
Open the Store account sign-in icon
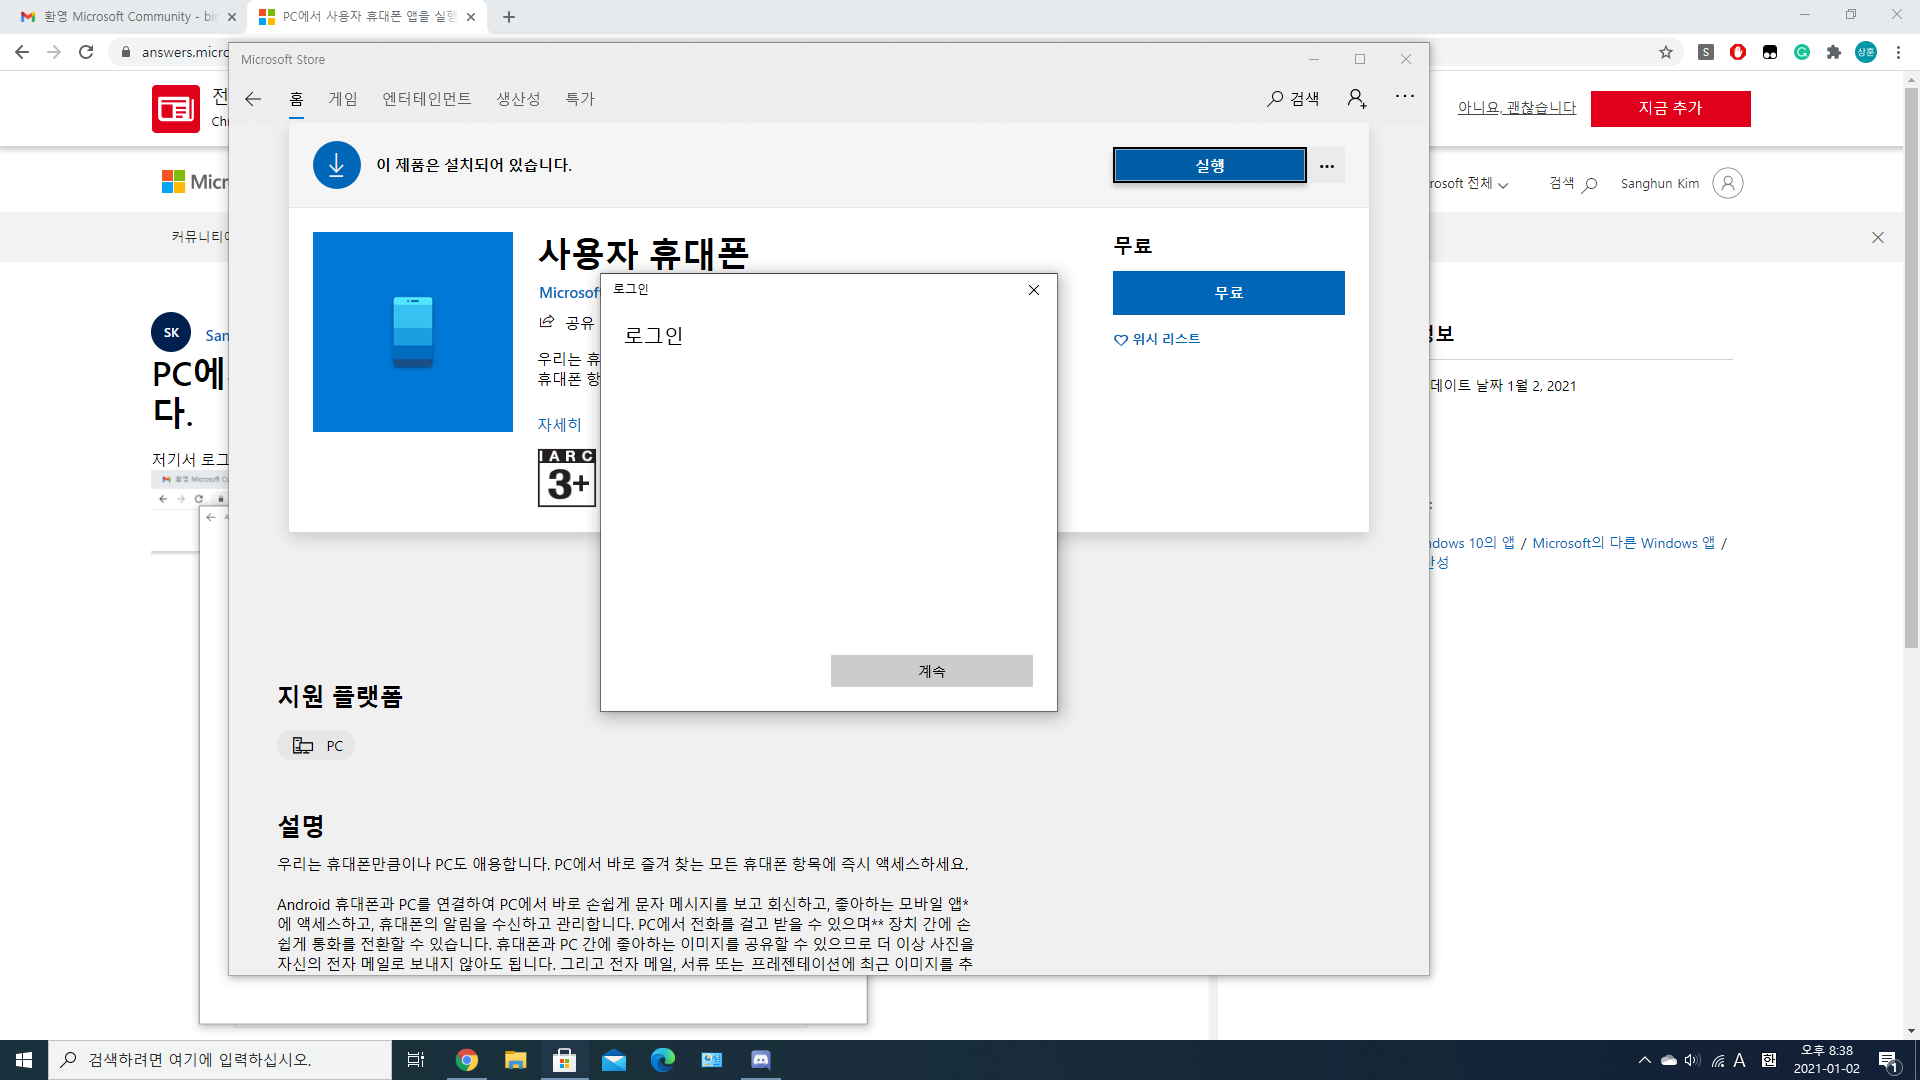coord(1356,98)
